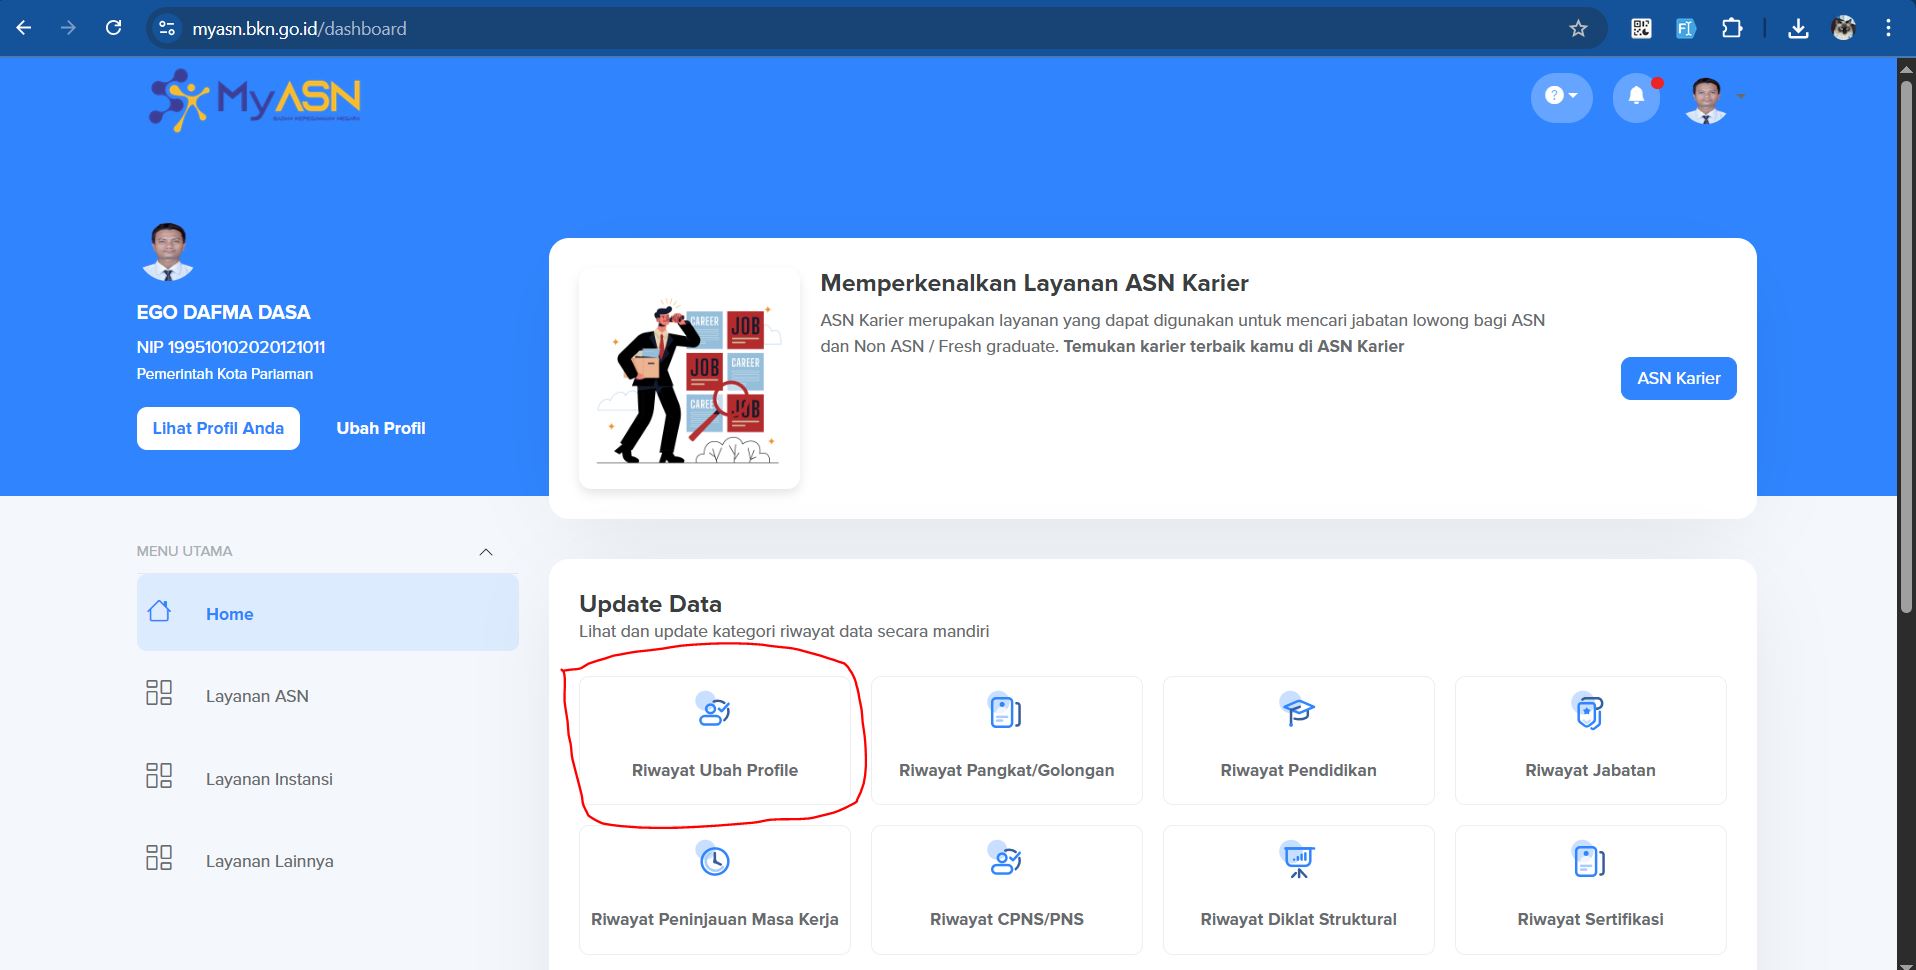The image size is (1916, 970).
Task: Open the Riwayat CPNS/PNS card
Action: tap(1006, 889)
